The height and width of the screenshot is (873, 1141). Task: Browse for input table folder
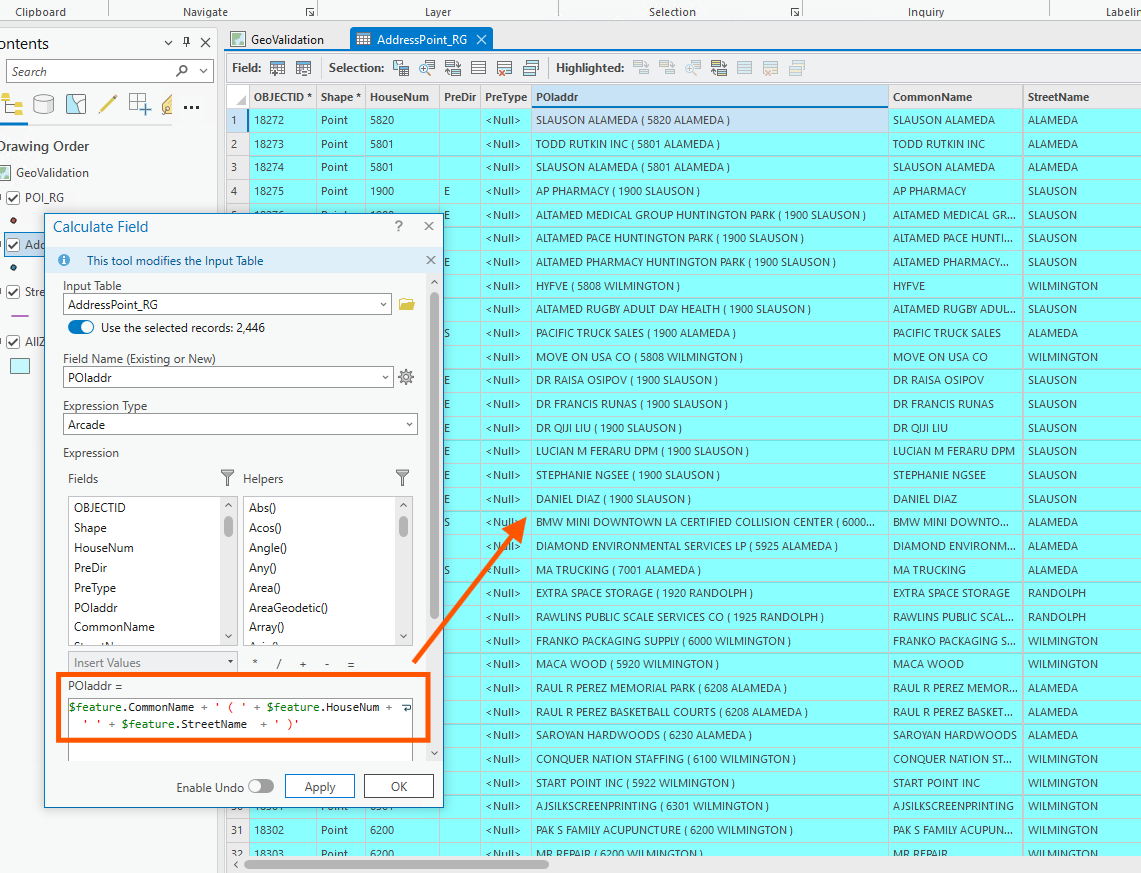tap(406, 304)
